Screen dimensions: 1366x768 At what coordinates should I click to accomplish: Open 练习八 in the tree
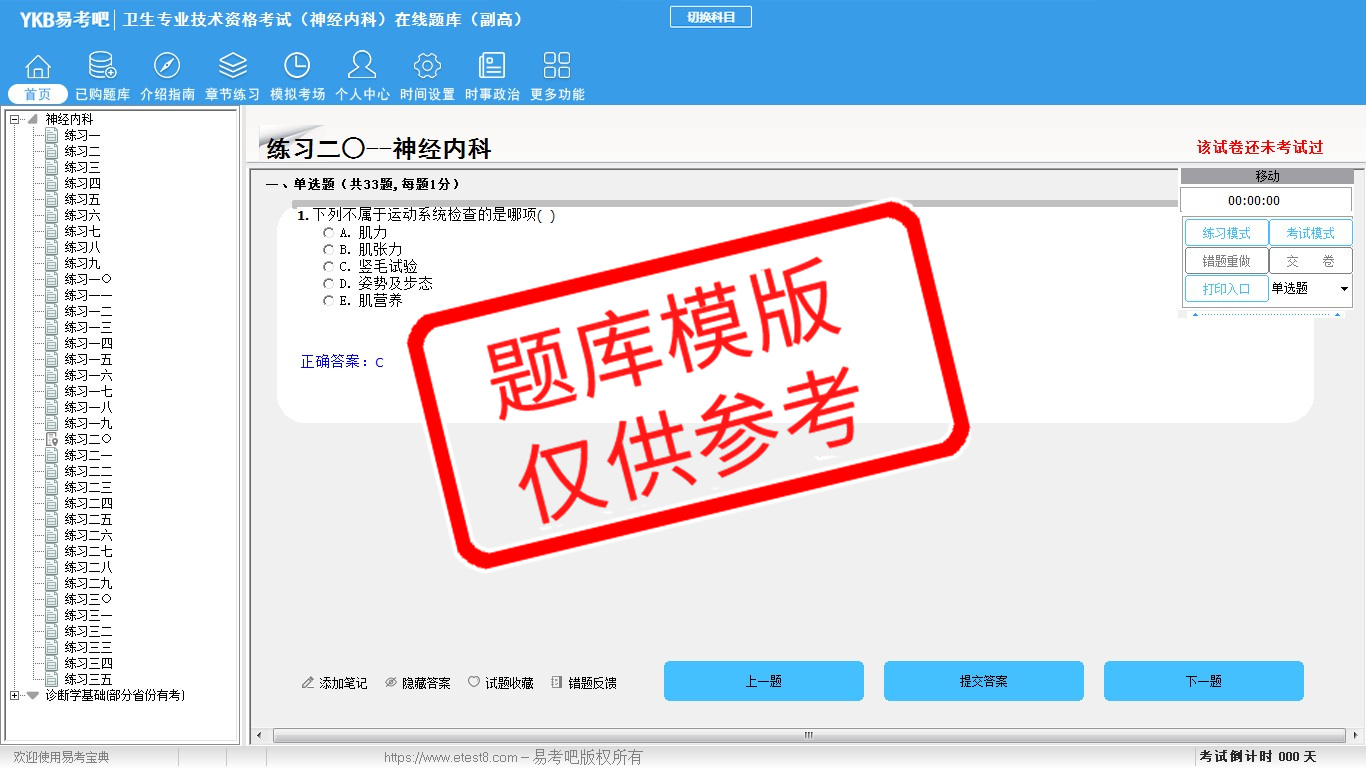point(83,247)
